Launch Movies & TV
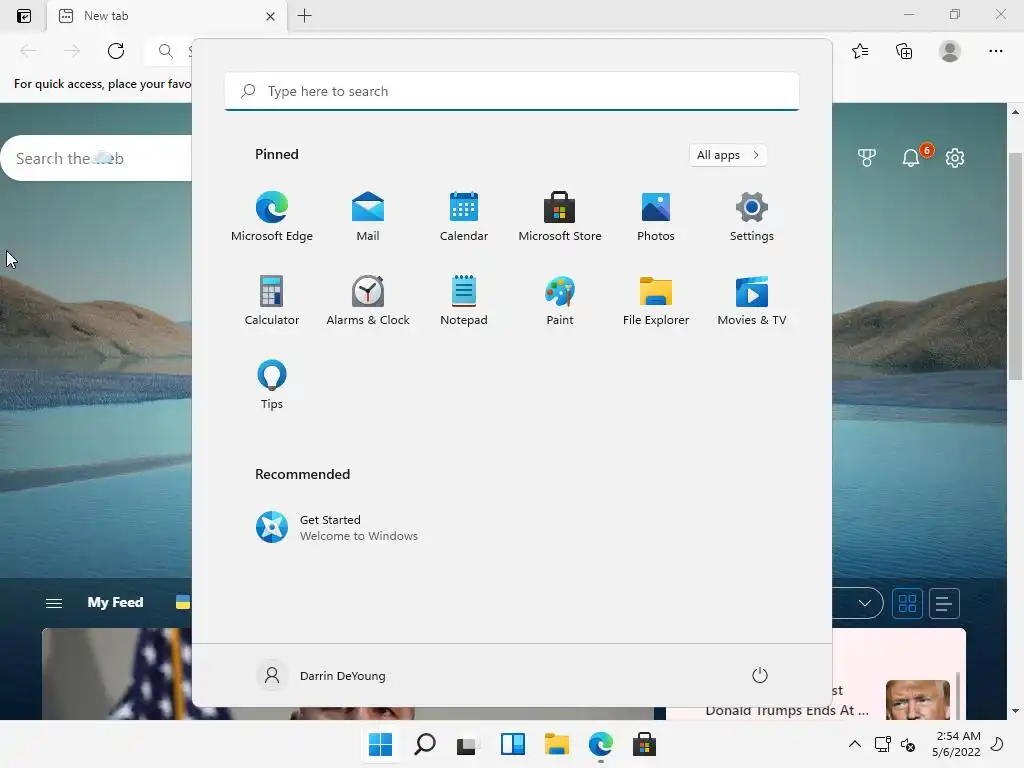 tap(752, 301)
